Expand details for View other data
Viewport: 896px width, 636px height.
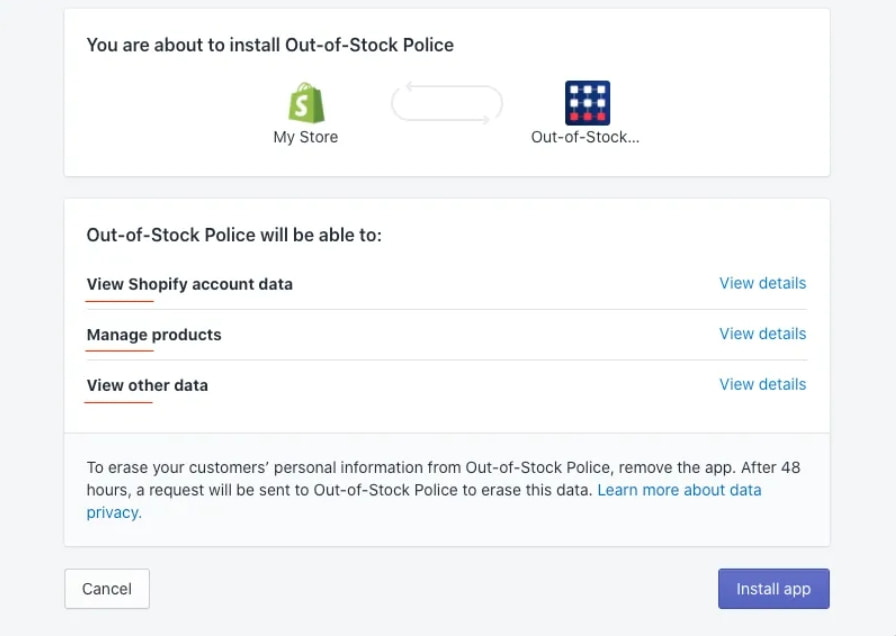point(762,384)
